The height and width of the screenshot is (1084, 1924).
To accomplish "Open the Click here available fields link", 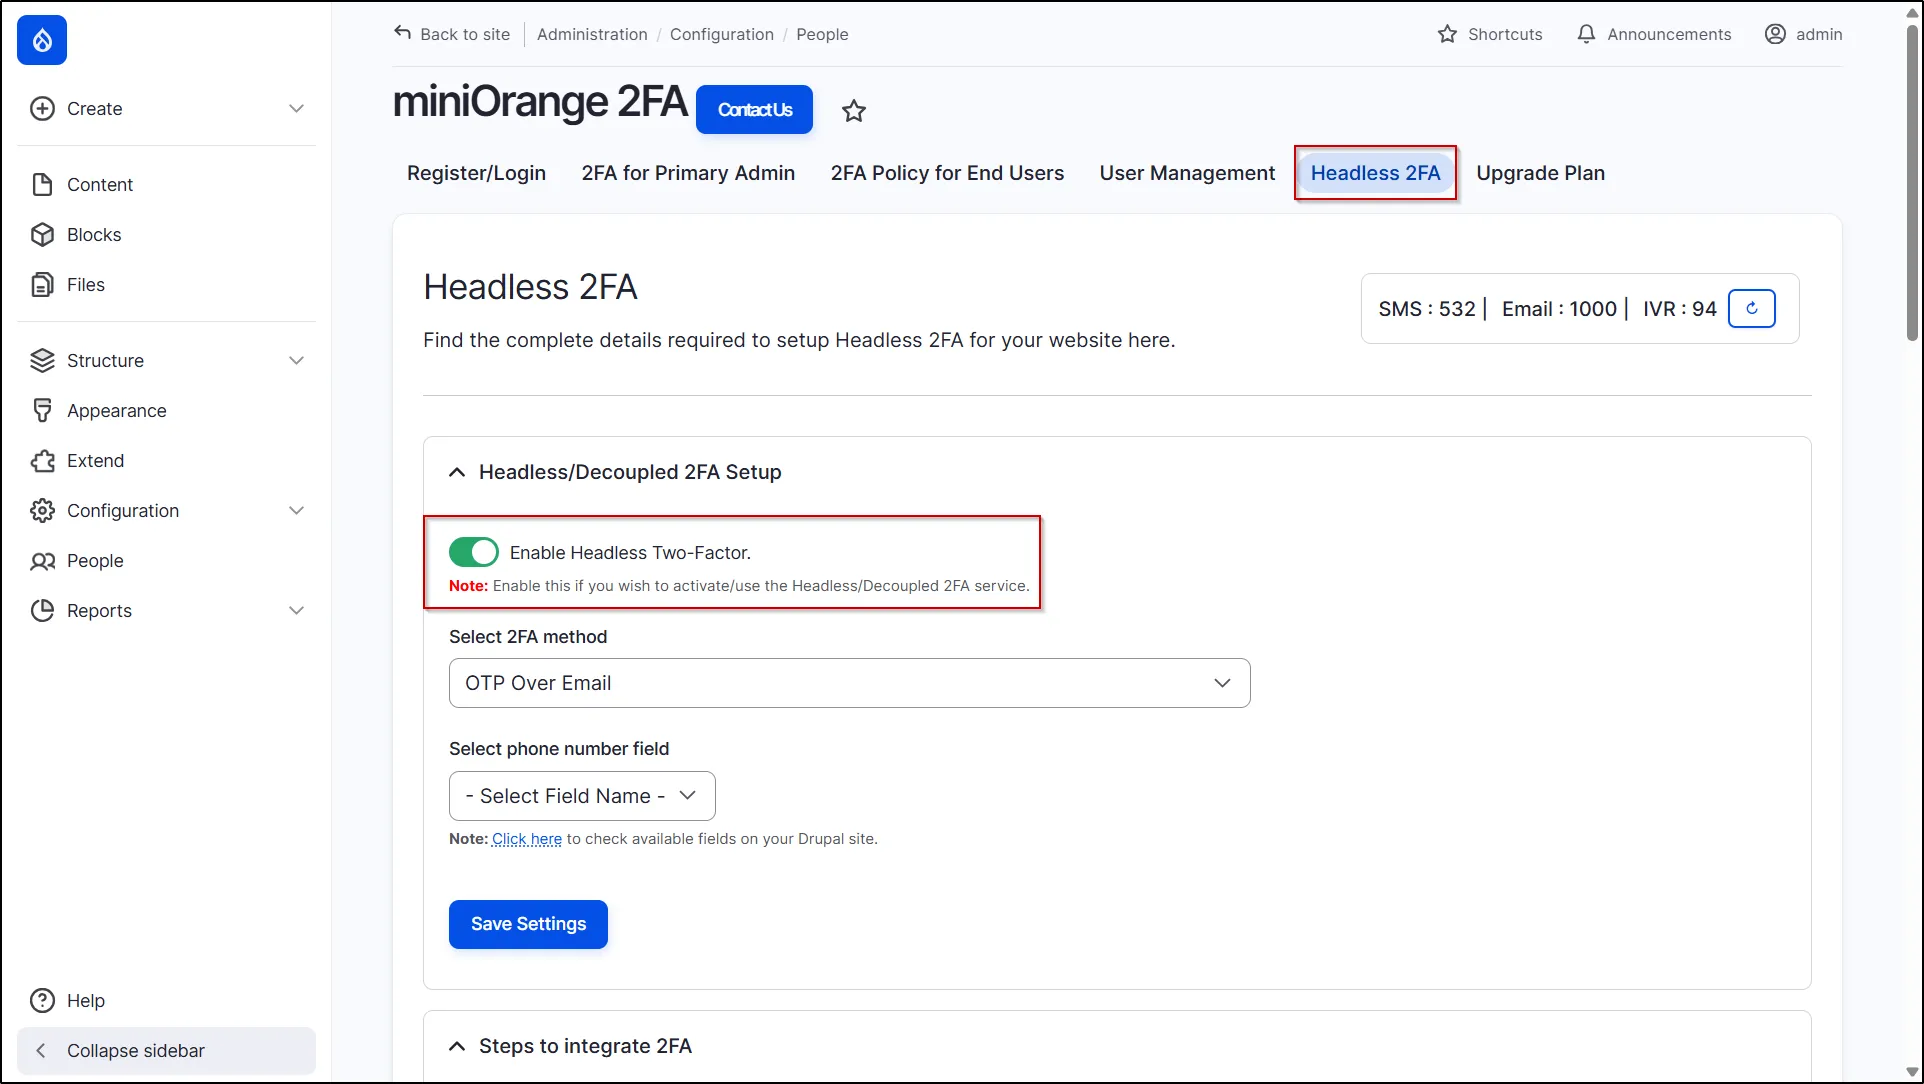I will 527,839.
